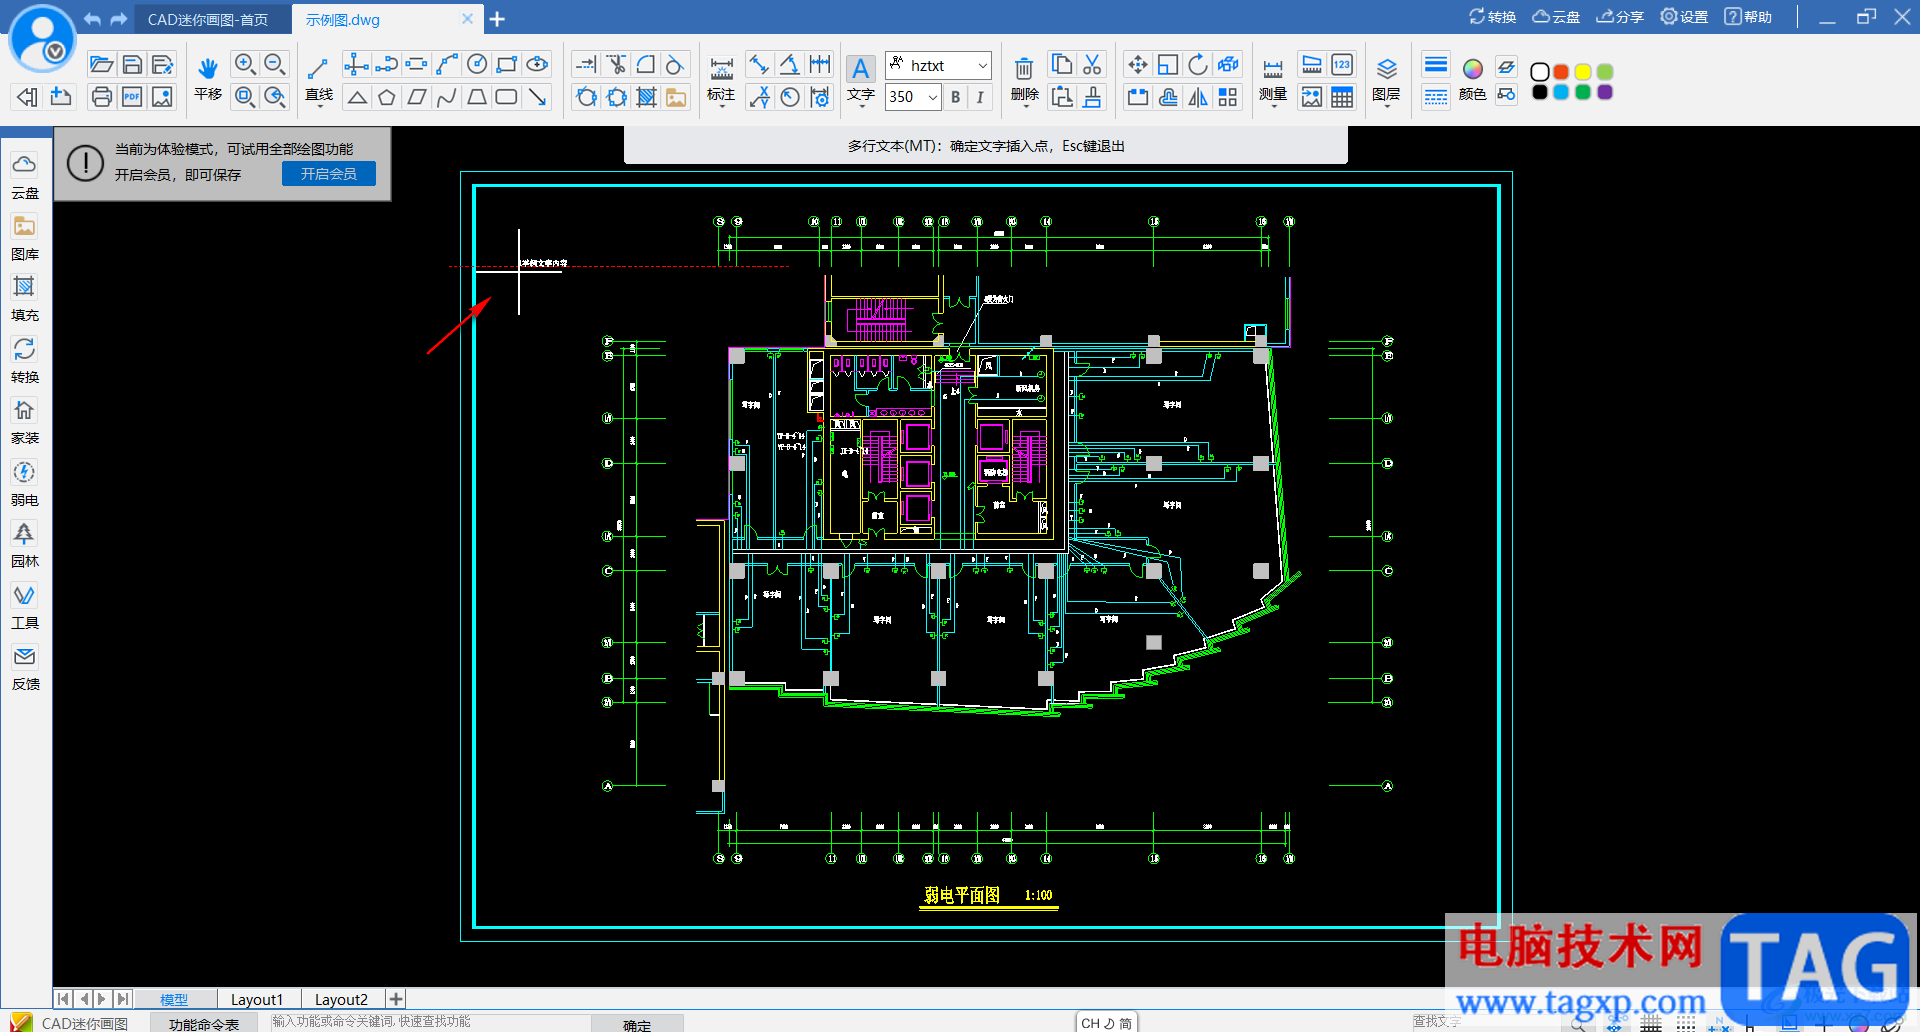Select the Move tool with four arrows
Image resolution: width=1920 pixels, height=1032 pixels.
point(1138,65)
